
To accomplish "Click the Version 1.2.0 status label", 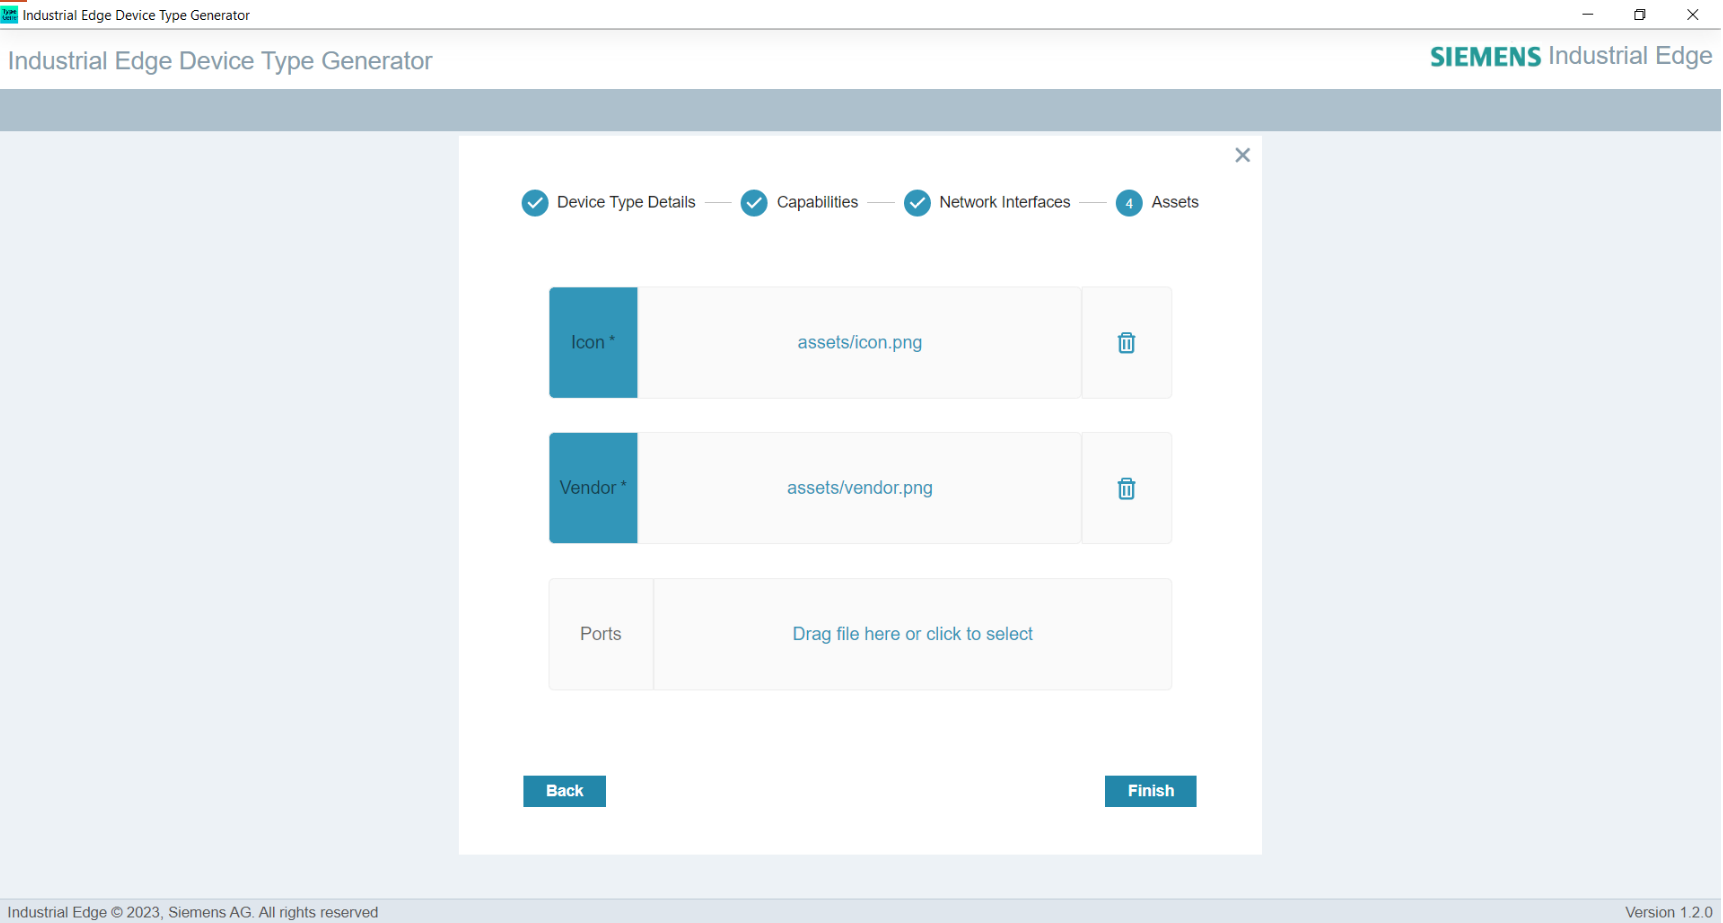I will pyautogui.click(x=1668, y=911).
